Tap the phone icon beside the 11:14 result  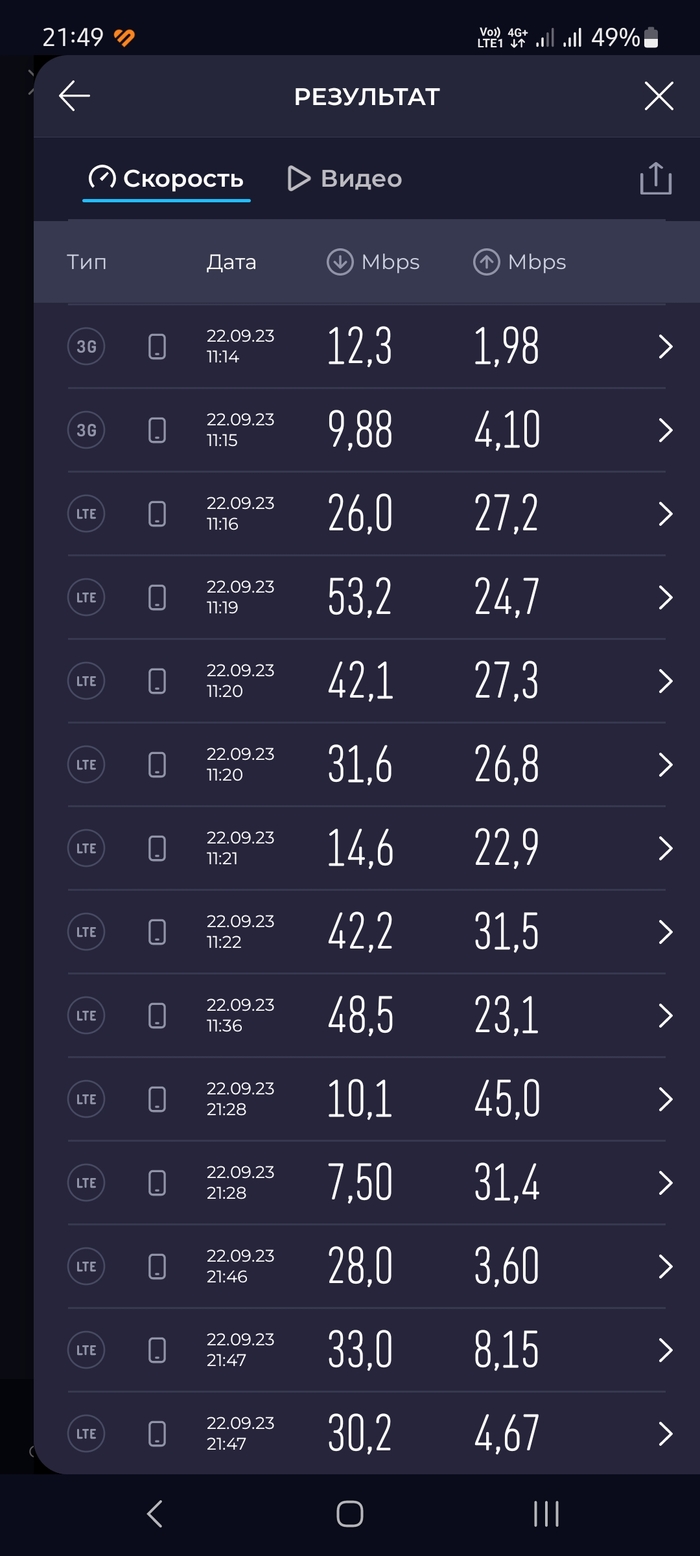[x=157, y=346]
